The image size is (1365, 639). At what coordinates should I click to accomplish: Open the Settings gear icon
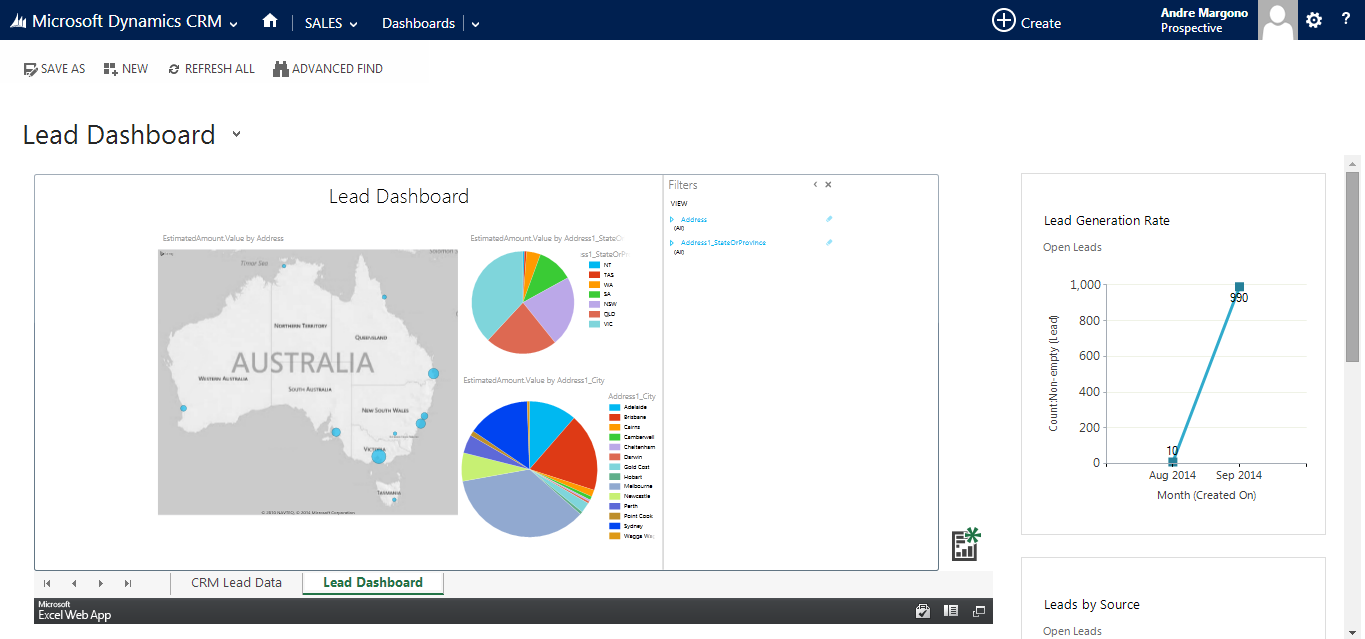pos(1314,20)
